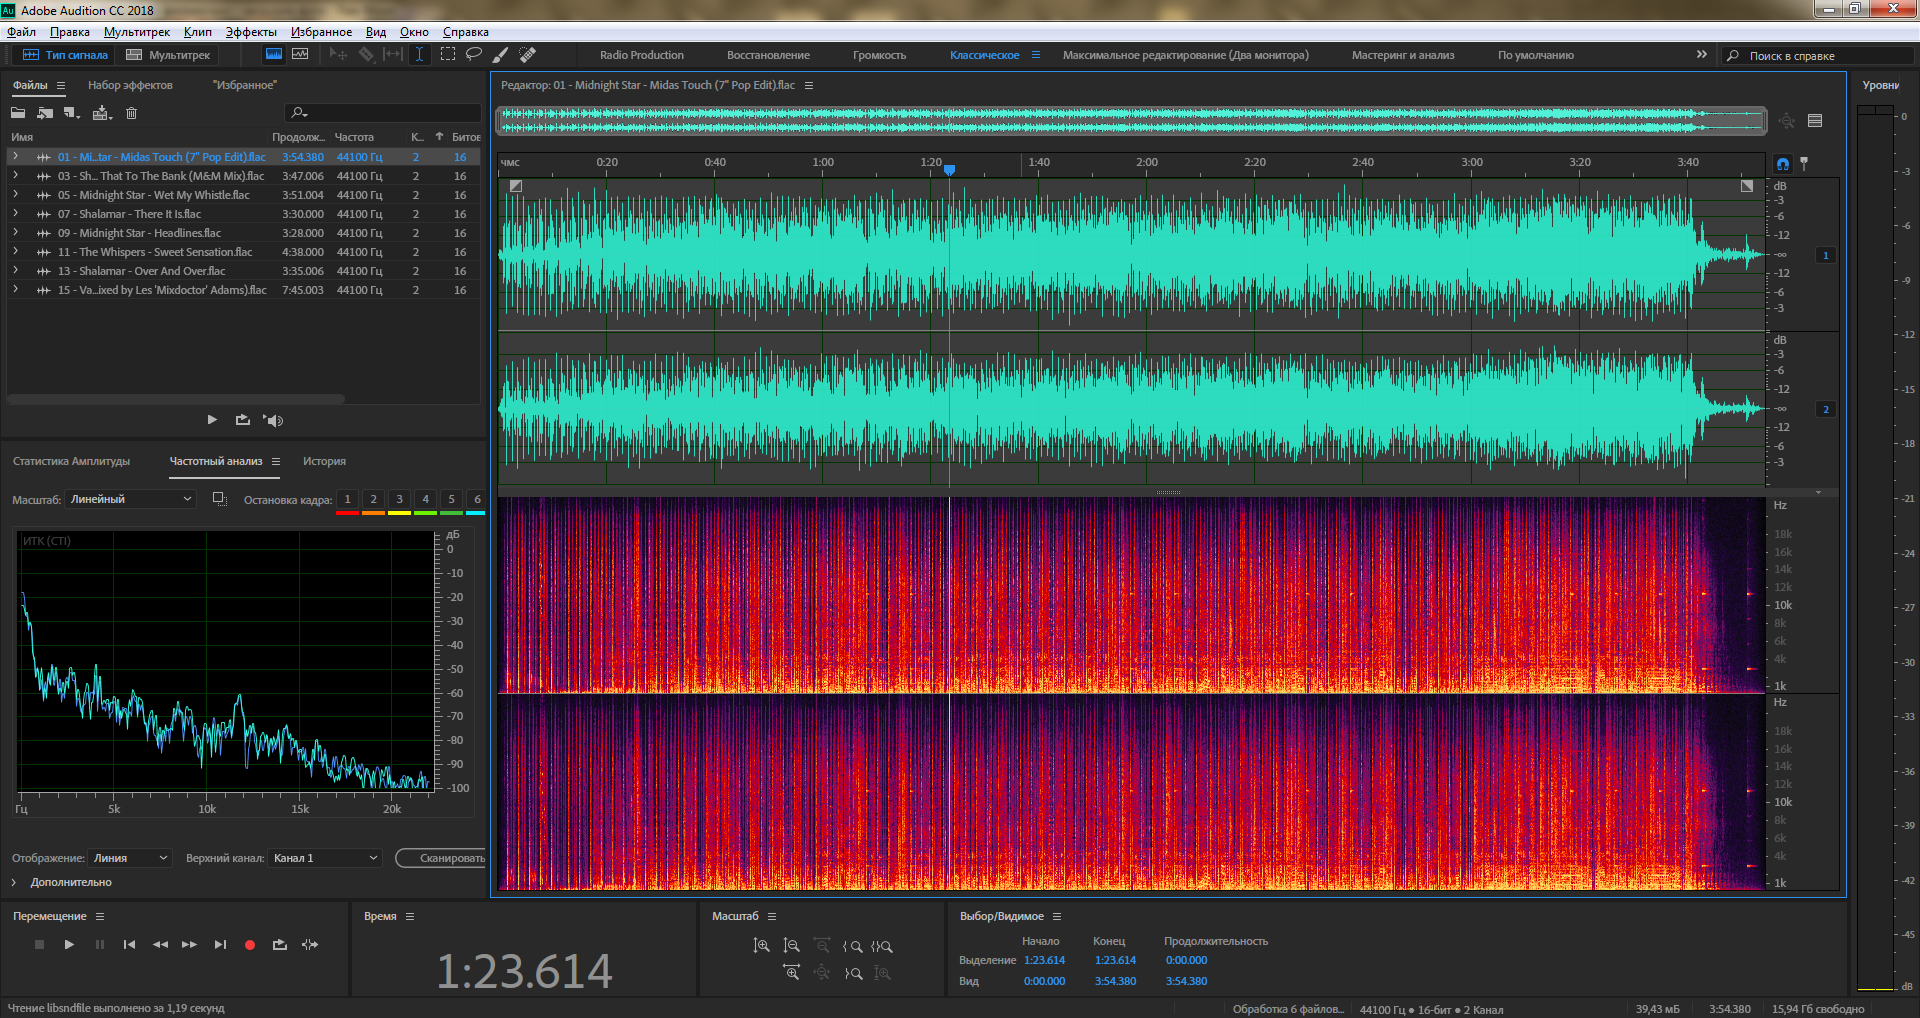Image resolution: width=1920 pixels, height=1018 pixels.
Task: Toggle spectral frequency display button
Action: click(273, 55)
